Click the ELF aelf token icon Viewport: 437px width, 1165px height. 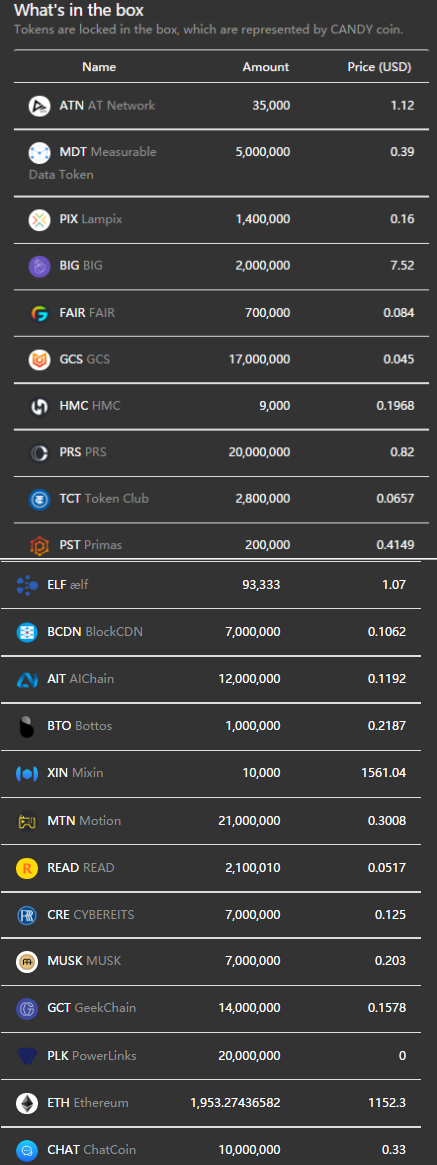(27, 585)
